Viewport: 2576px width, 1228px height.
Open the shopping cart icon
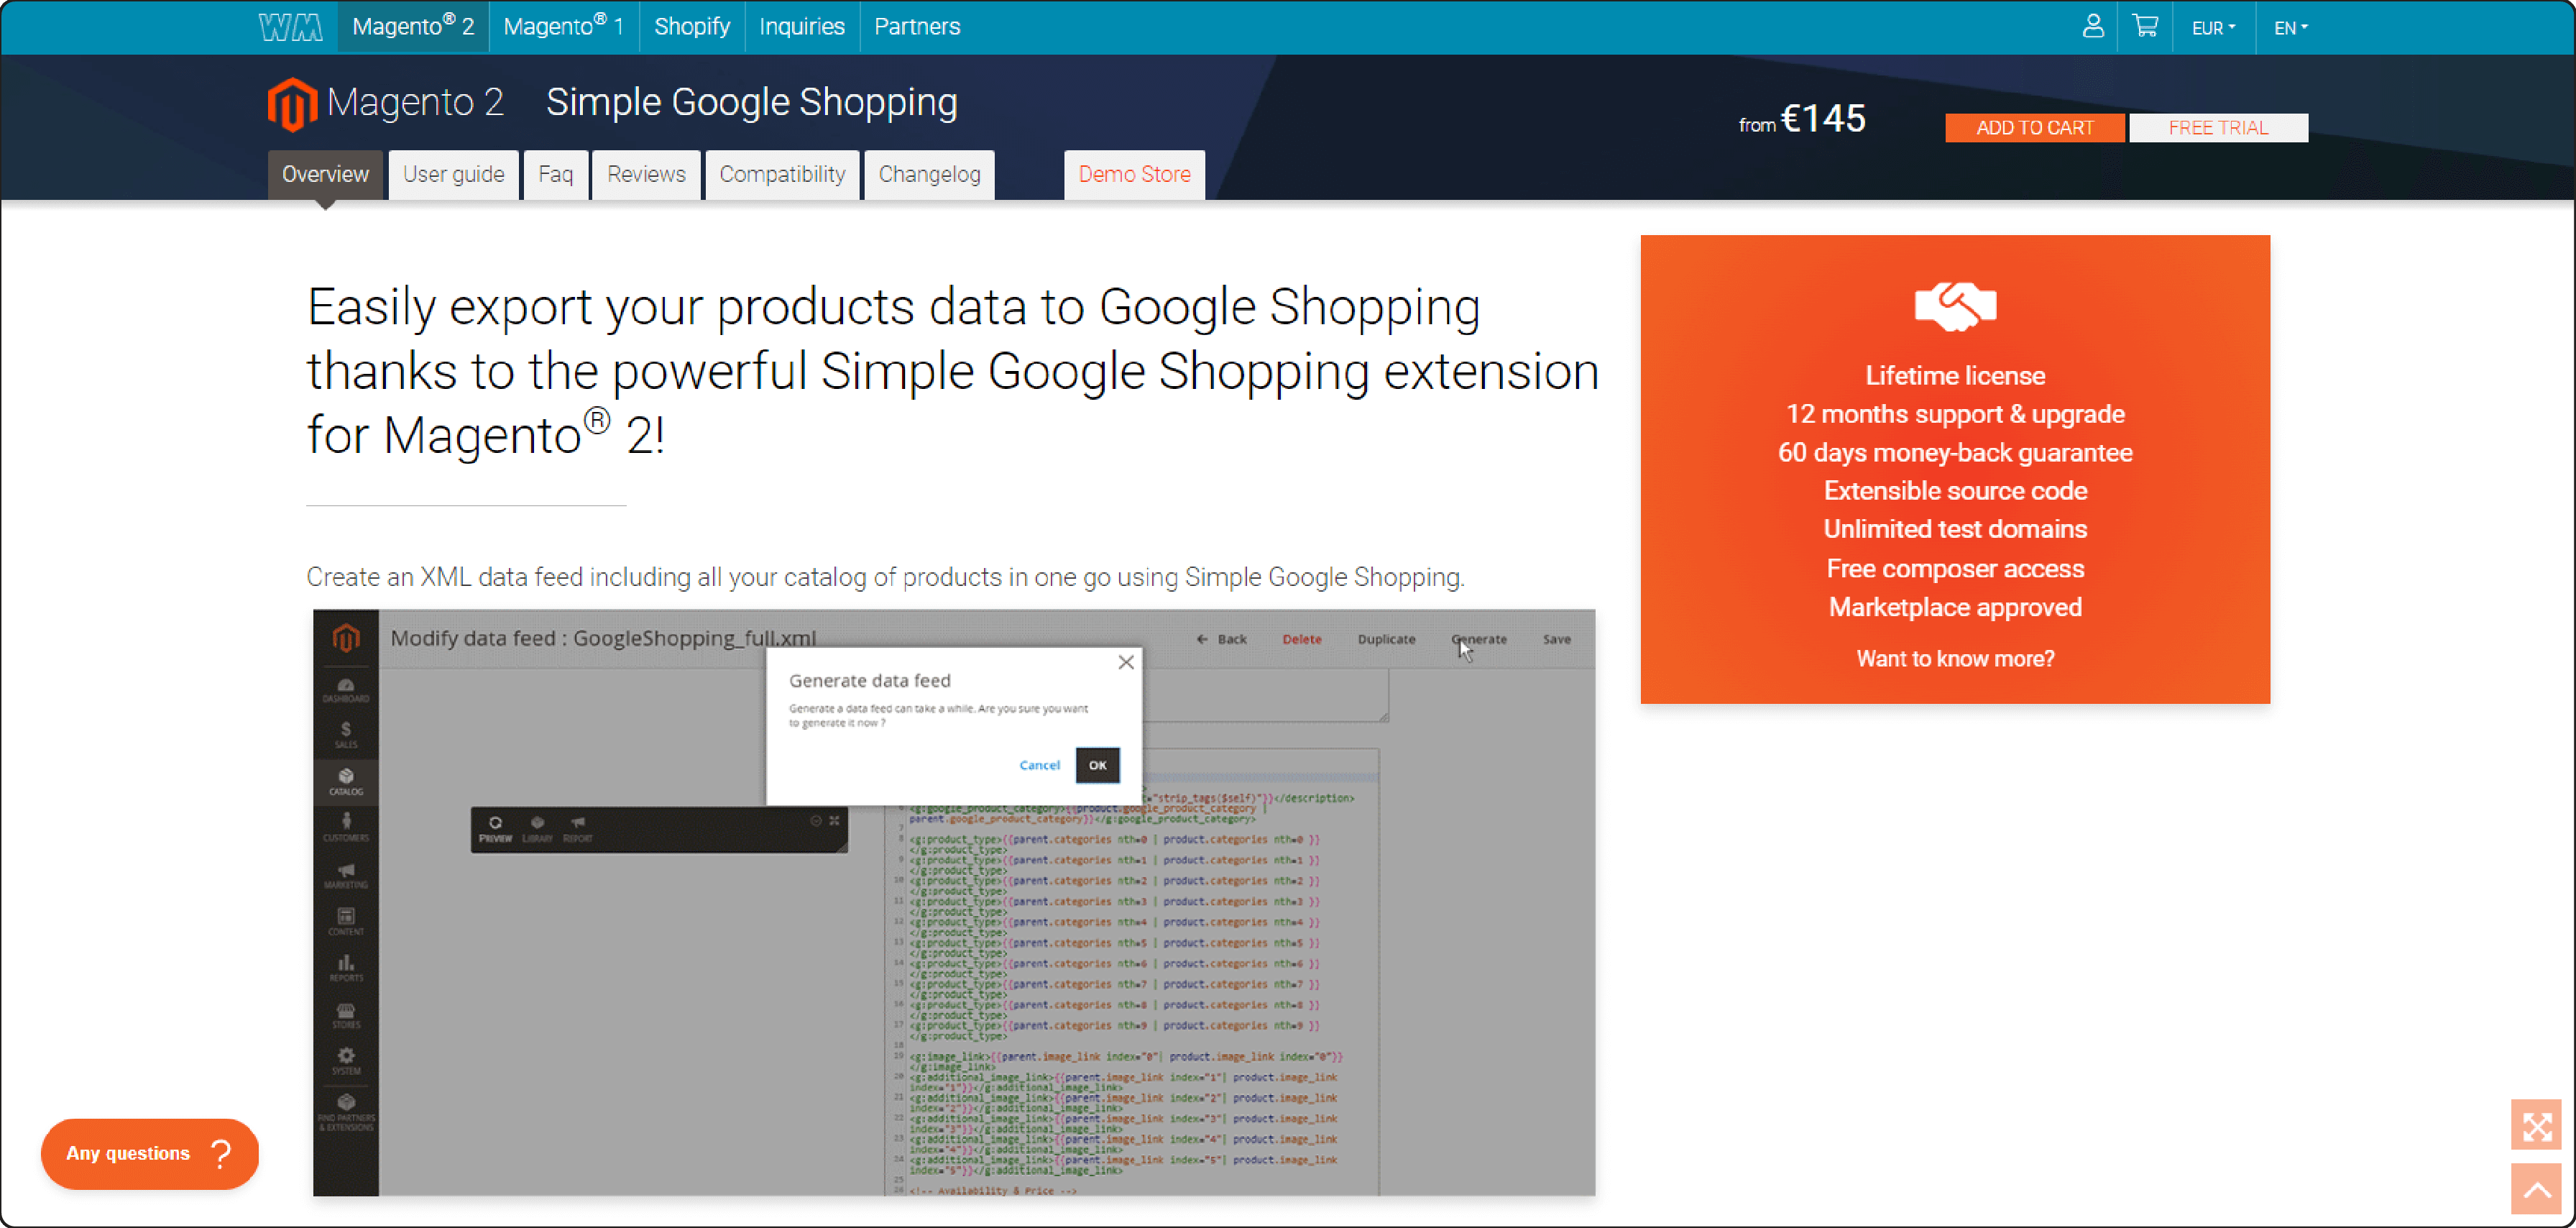[2144, 26]
